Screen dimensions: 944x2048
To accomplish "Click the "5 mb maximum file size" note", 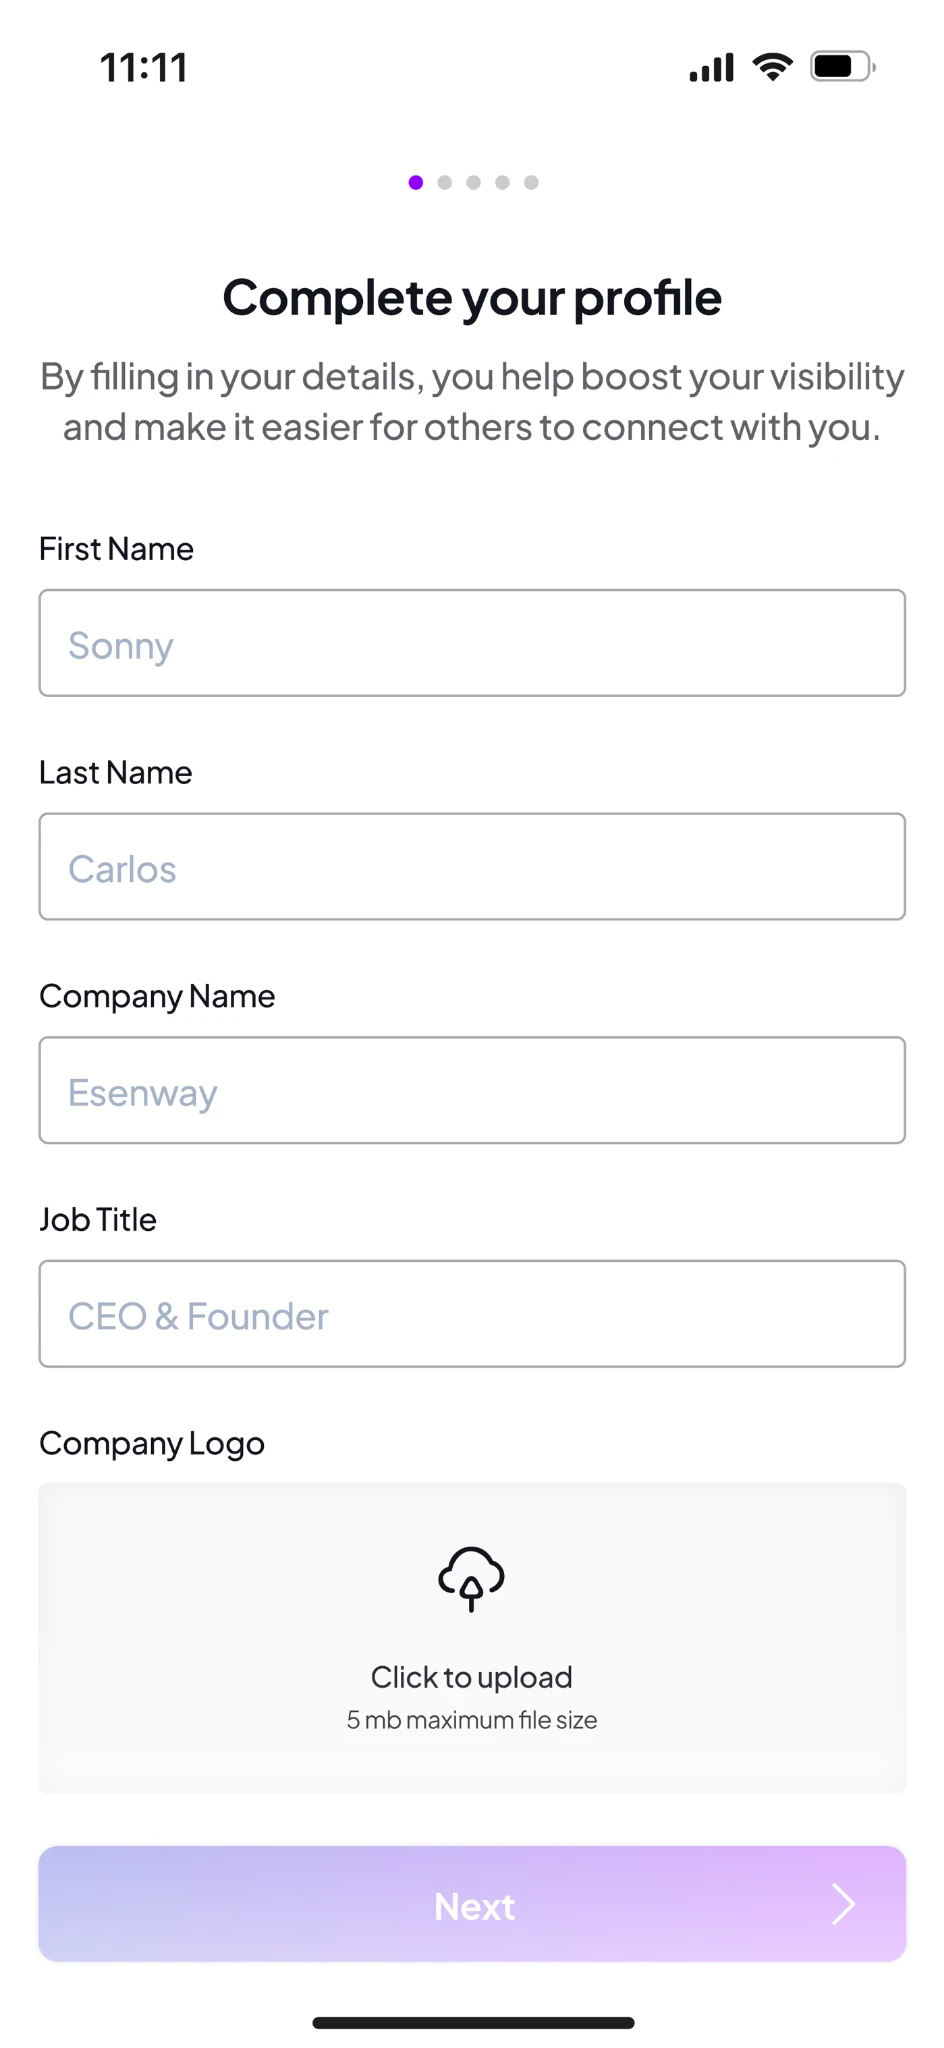I will (472, 1720).
